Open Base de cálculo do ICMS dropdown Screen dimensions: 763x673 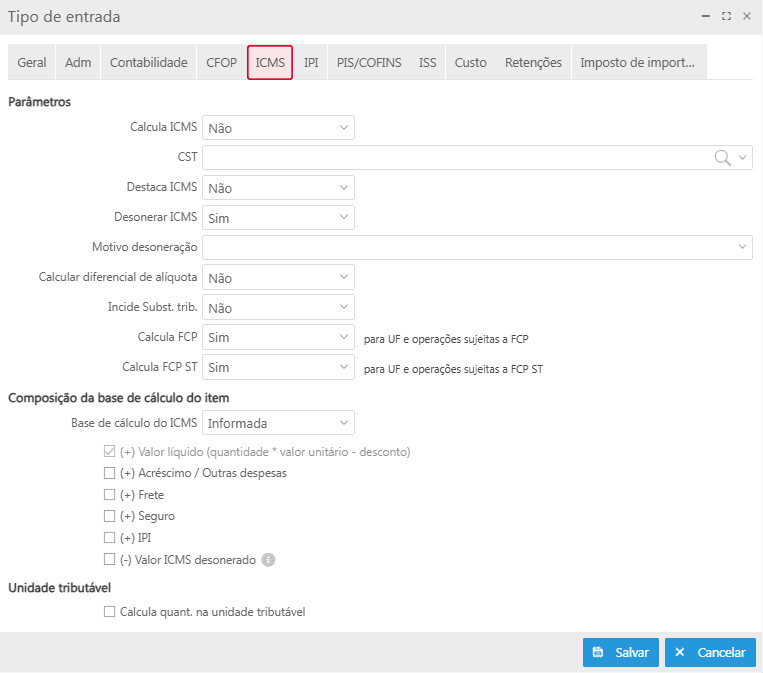pyautogui.click(x=278, y=423)
